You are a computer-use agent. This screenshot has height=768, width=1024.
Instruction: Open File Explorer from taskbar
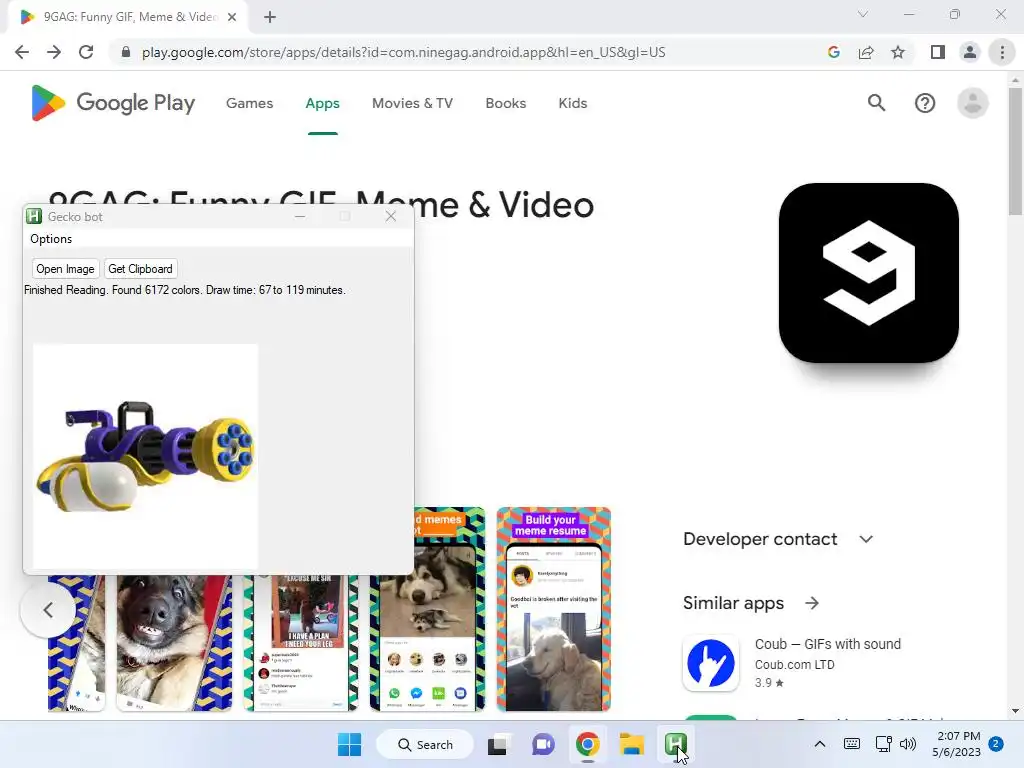point(632,744)
